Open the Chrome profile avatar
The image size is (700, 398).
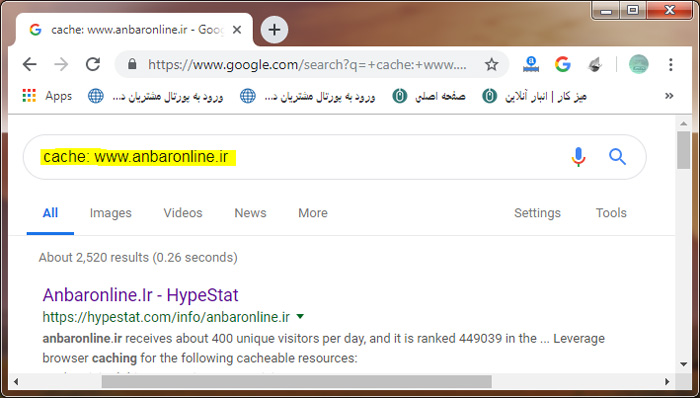[x=638, y=65]
